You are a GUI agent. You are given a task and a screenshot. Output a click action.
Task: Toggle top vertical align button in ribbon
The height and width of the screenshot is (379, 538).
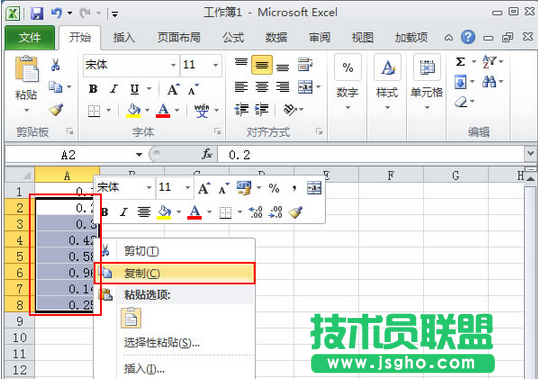pos(241,63)
